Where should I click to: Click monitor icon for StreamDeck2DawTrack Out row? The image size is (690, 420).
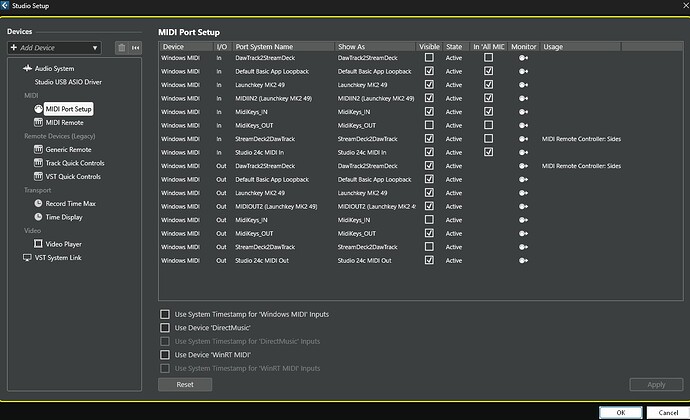coord(523,247)
